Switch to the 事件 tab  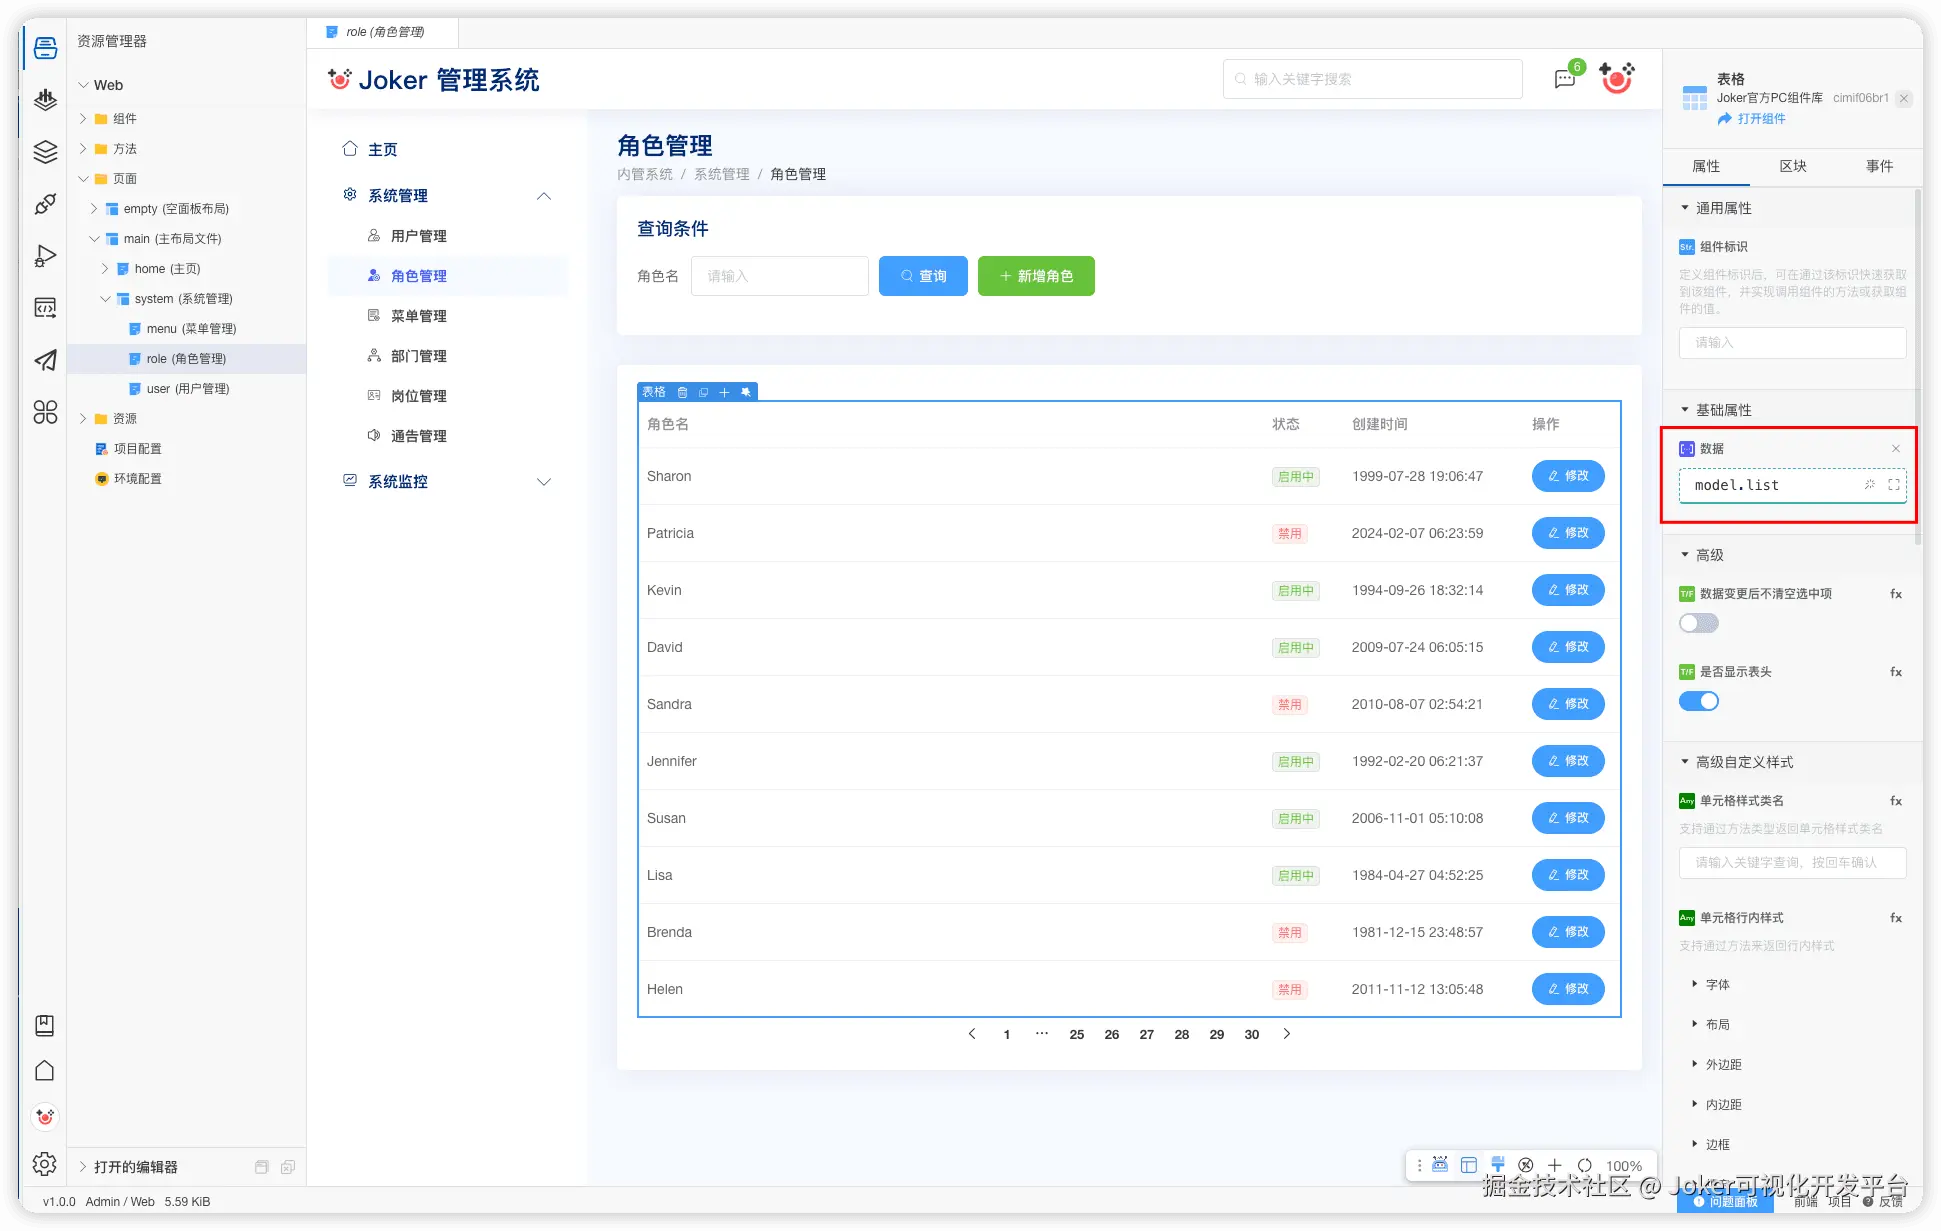click(1879, 166)
